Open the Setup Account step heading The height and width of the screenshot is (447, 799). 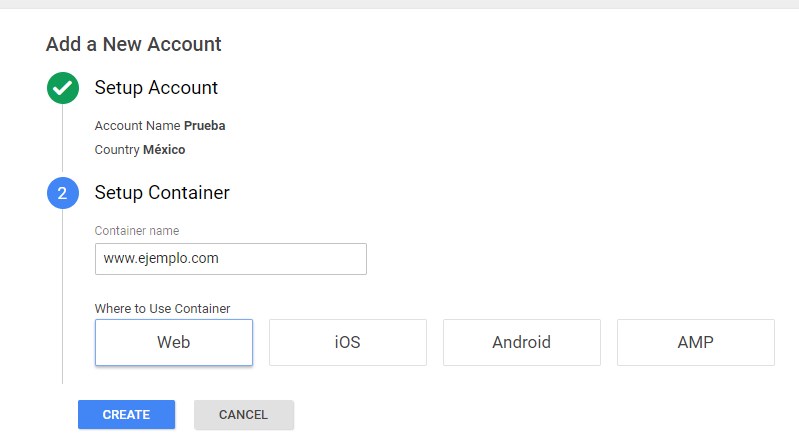156,88
